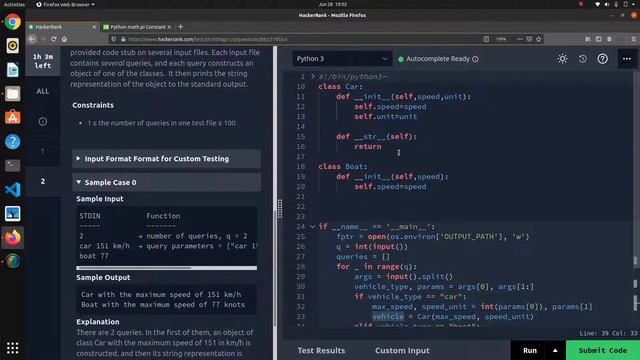Open the Files manager dock icon
This screenshot has height=360, width=640.
(x=13, y=93)
